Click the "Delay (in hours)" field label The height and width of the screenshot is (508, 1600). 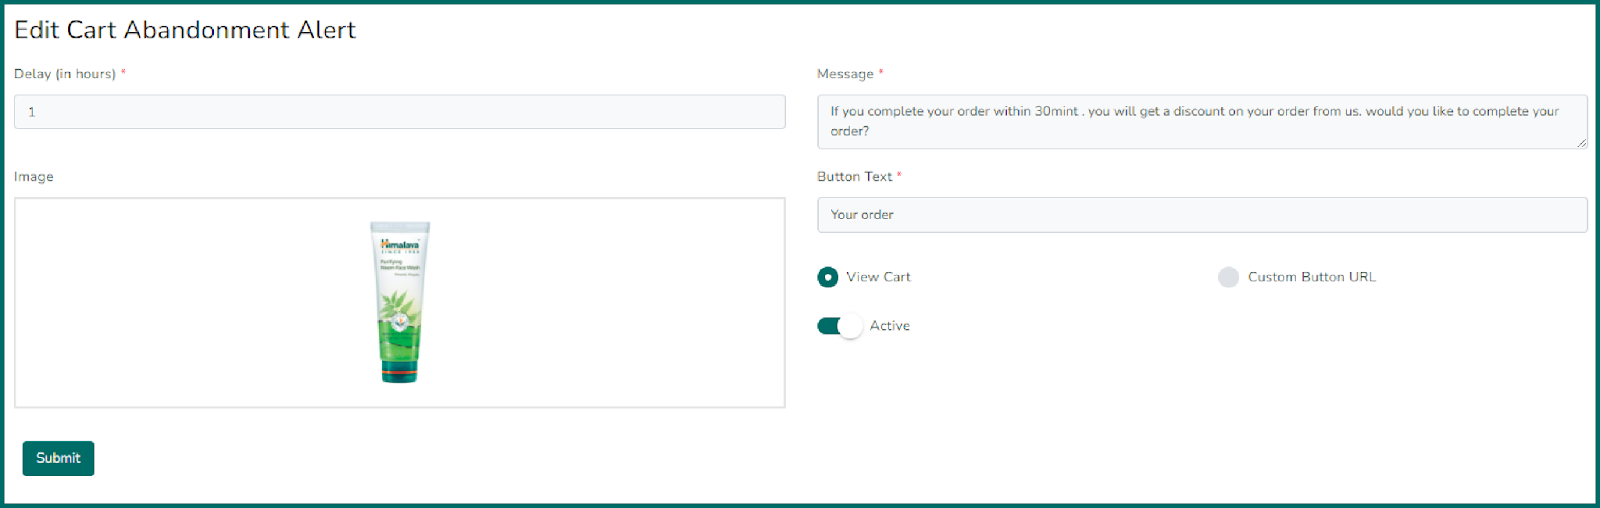(65, 74)
